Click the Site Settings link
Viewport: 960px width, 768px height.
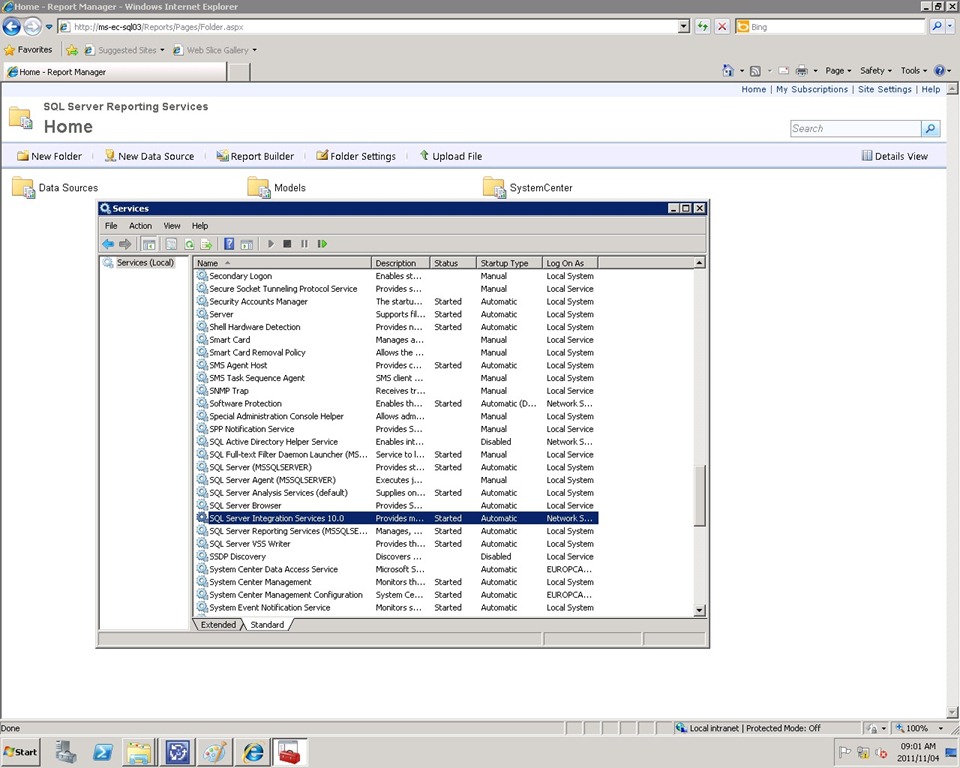885,89
